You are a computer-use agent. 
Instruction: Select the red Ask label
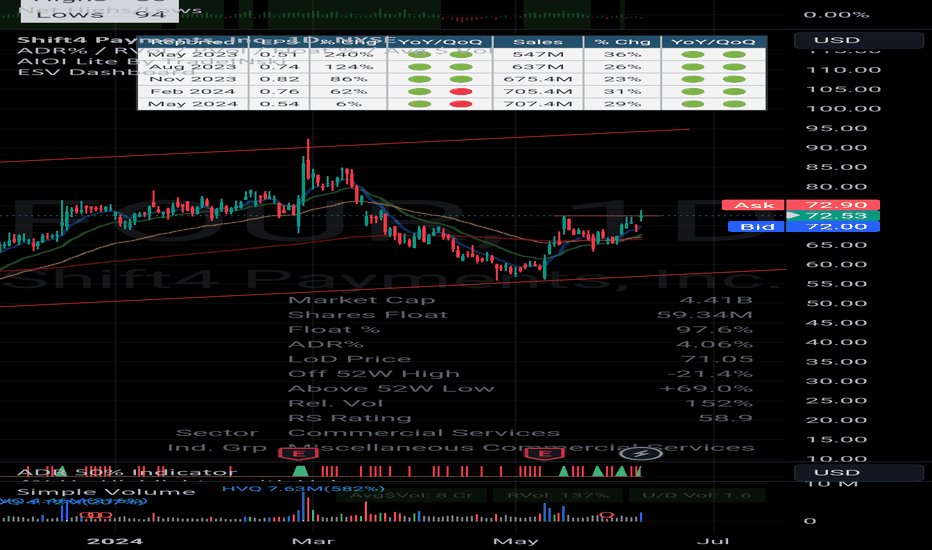tap(753, 205)
